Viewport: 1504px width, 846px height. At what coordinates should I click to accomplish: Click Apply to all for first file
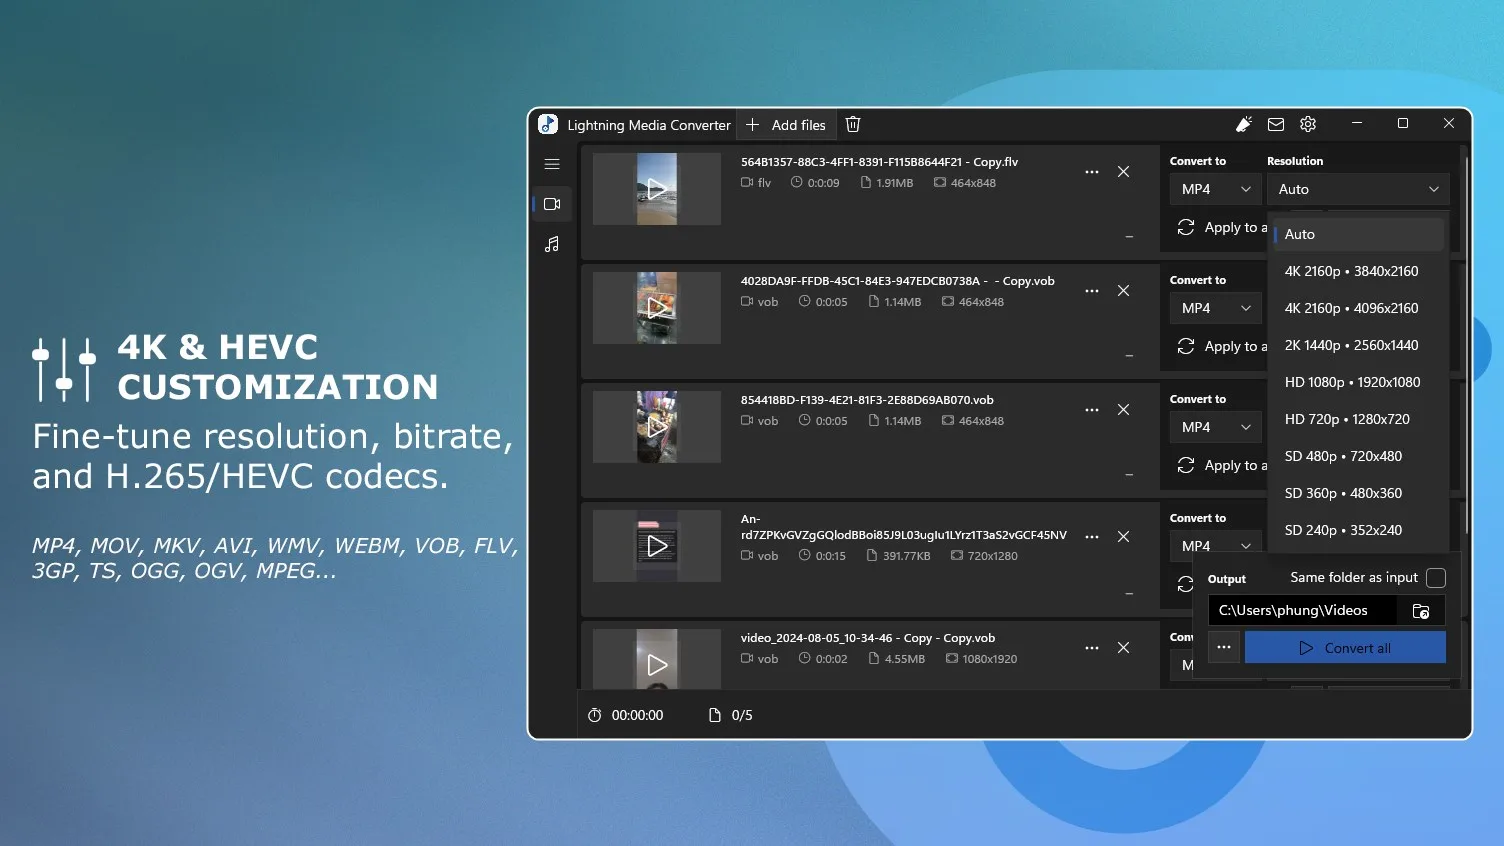[1222, 228]
